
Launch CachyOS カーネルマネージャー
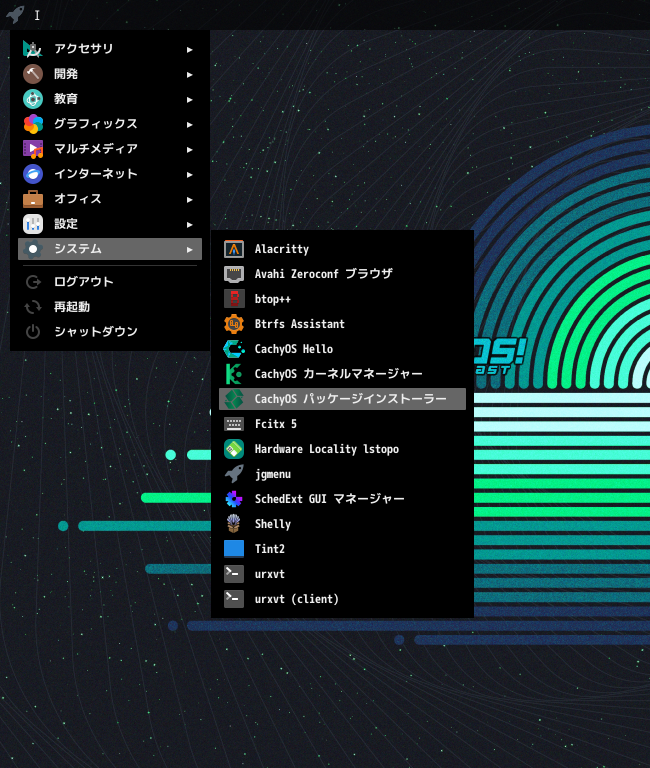(x=342, y=374)
